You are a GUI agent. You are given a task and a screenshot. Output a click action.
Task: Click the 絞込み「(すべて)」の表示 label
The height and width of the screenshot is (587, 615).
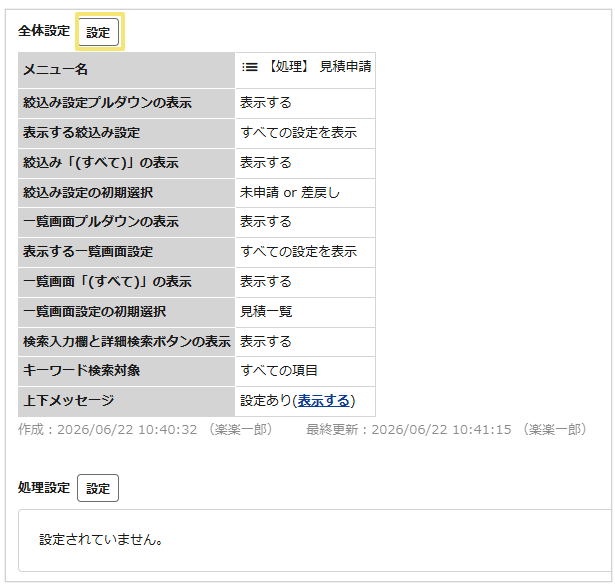coord(101,162)
